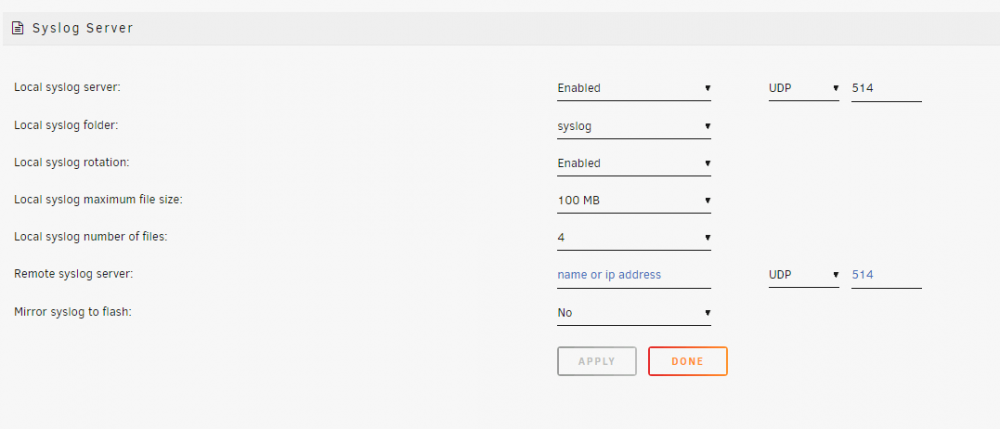
Task: Open the Mirror syslog to flash dropdown
Action: (634, 313)
